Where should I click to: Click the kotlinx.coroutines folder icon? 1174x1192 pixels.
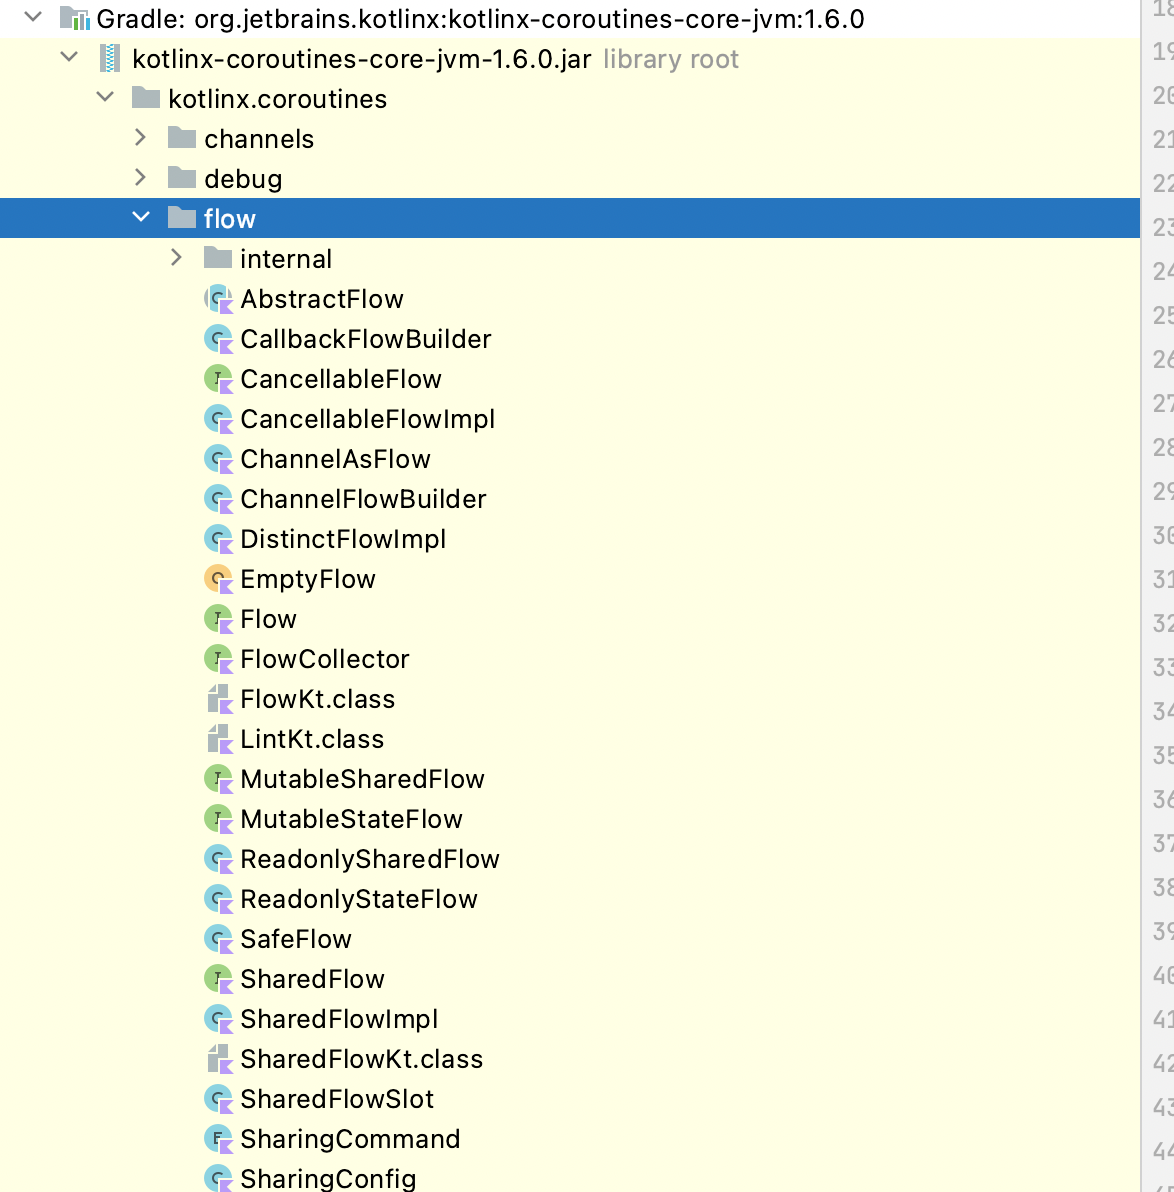click(x=146, y=98)
